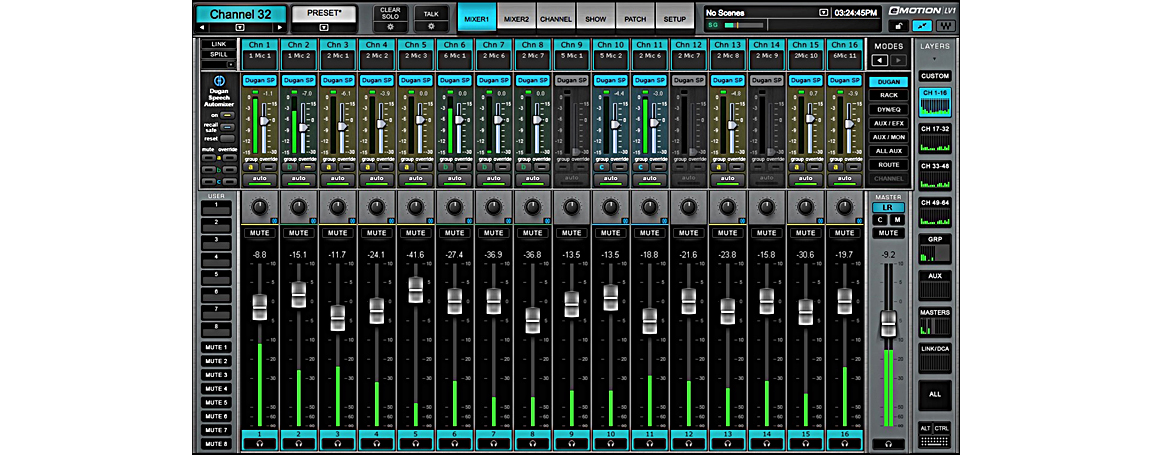1152x455 pixels.
Task: Click Chn 4 Dugan weight slider
Action: tap(381, 124)
